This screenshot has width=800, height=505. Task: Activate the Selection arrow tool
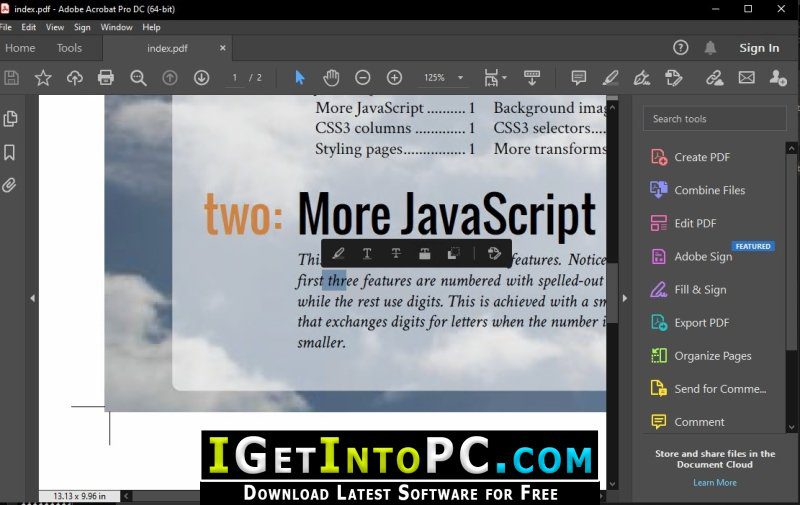click(x=299, y=78)
